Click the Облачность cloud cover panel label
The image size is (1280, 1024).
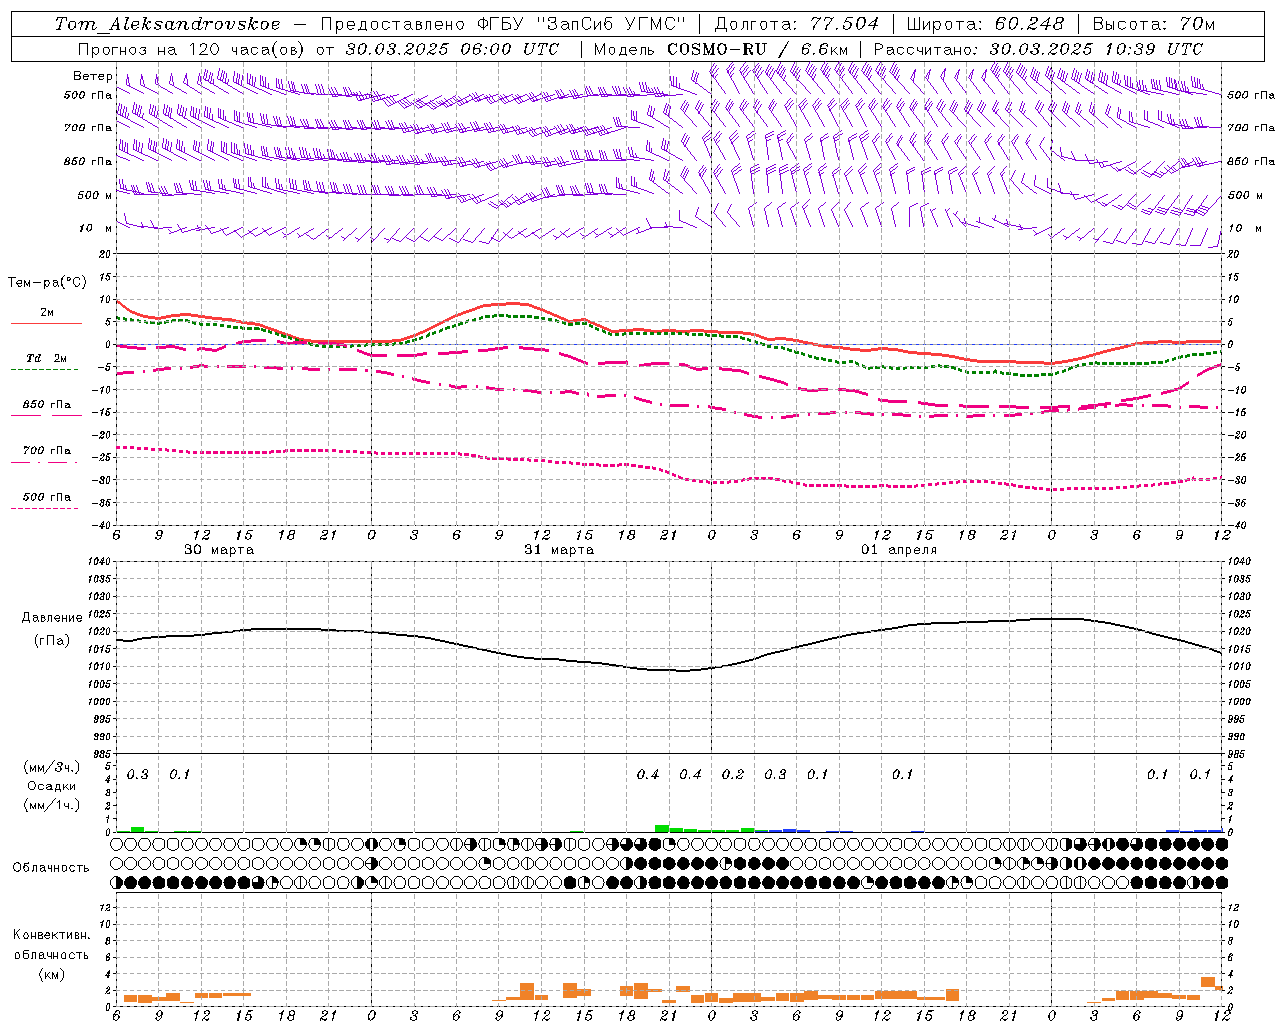click(x=51, y=868)
